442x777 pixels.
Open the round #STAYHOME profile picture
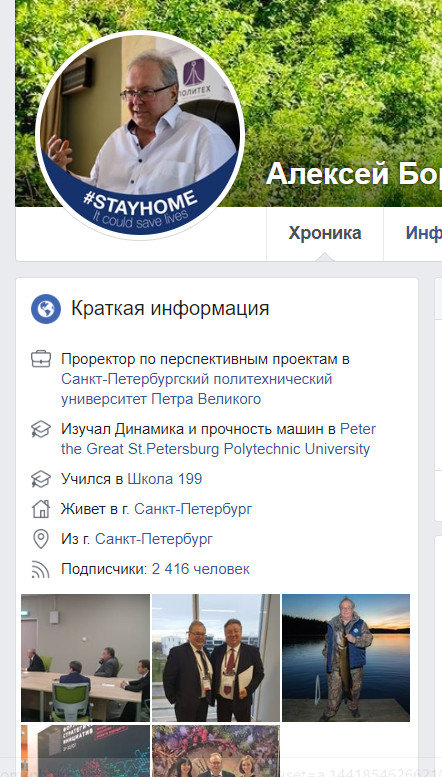pos(139,135)
